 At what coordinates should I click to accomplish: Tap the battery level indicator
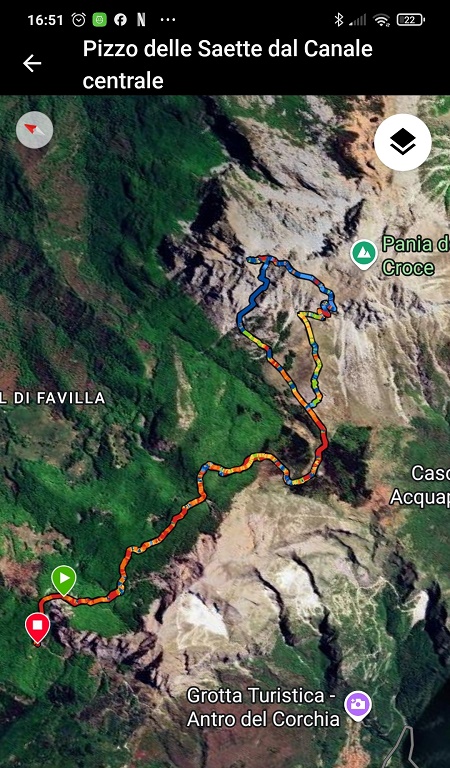[x=410, y=20]
